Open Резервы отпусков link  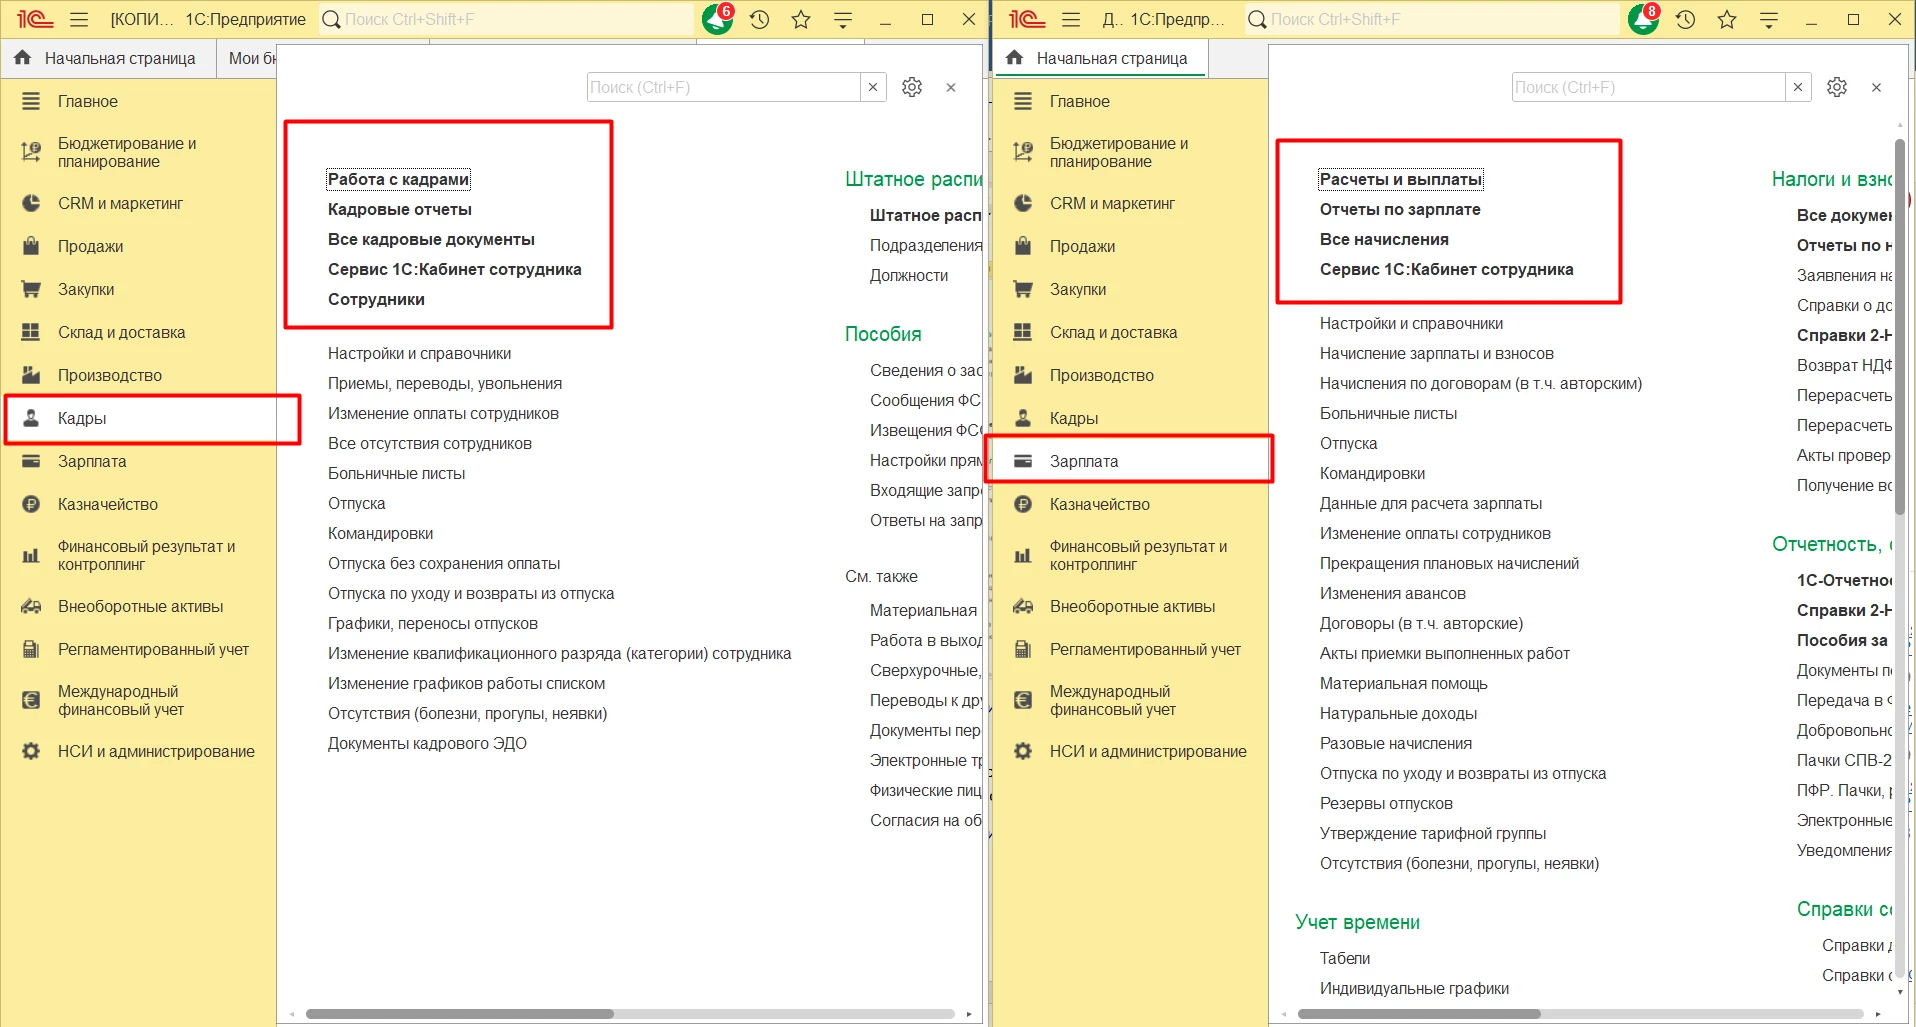[x=1386, y=803]
